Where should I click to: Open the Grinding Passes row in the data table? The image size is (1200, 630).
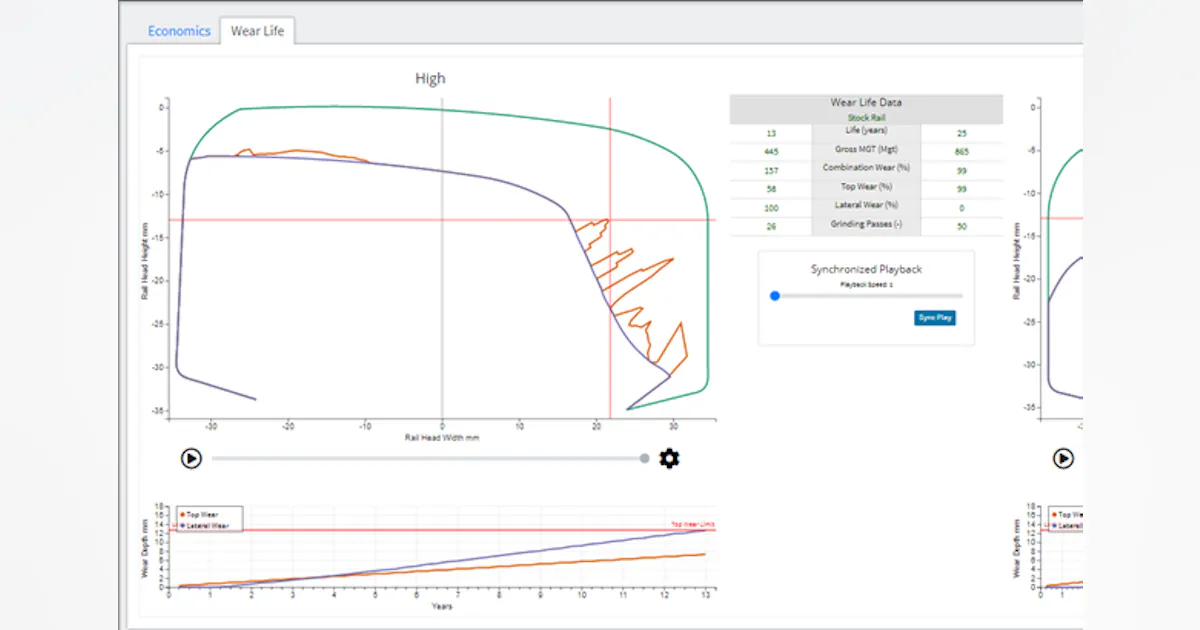tap(866, 224)
